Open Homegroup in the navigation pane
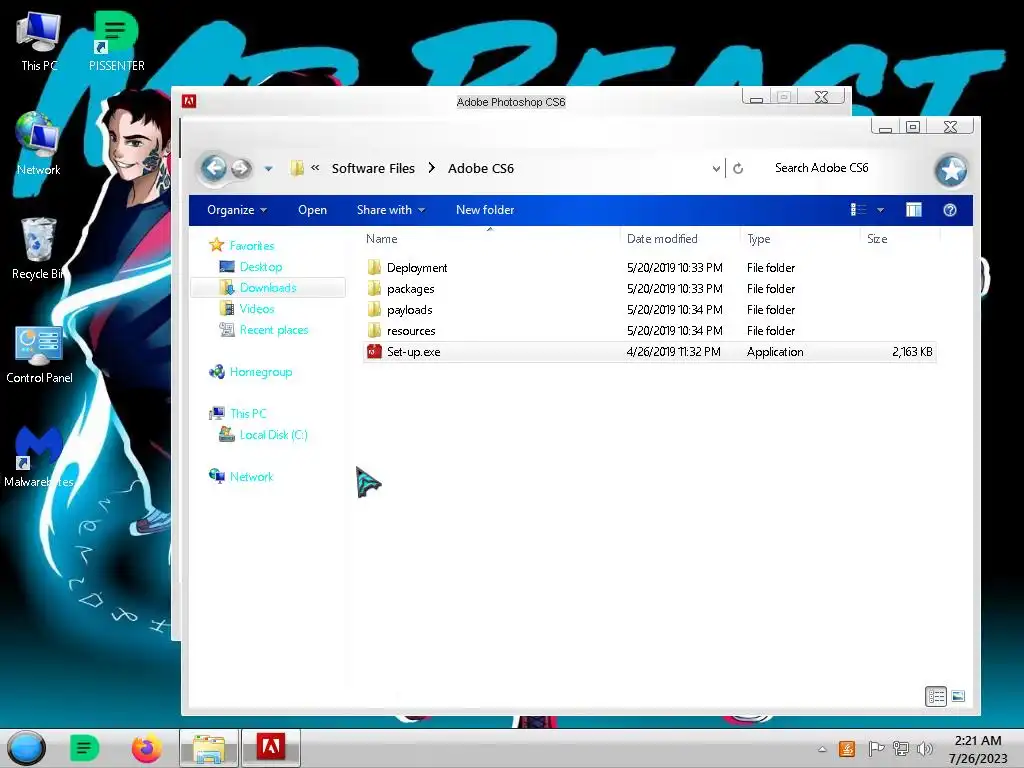This screenshot has height=768, width=1024. coord(261,372)
